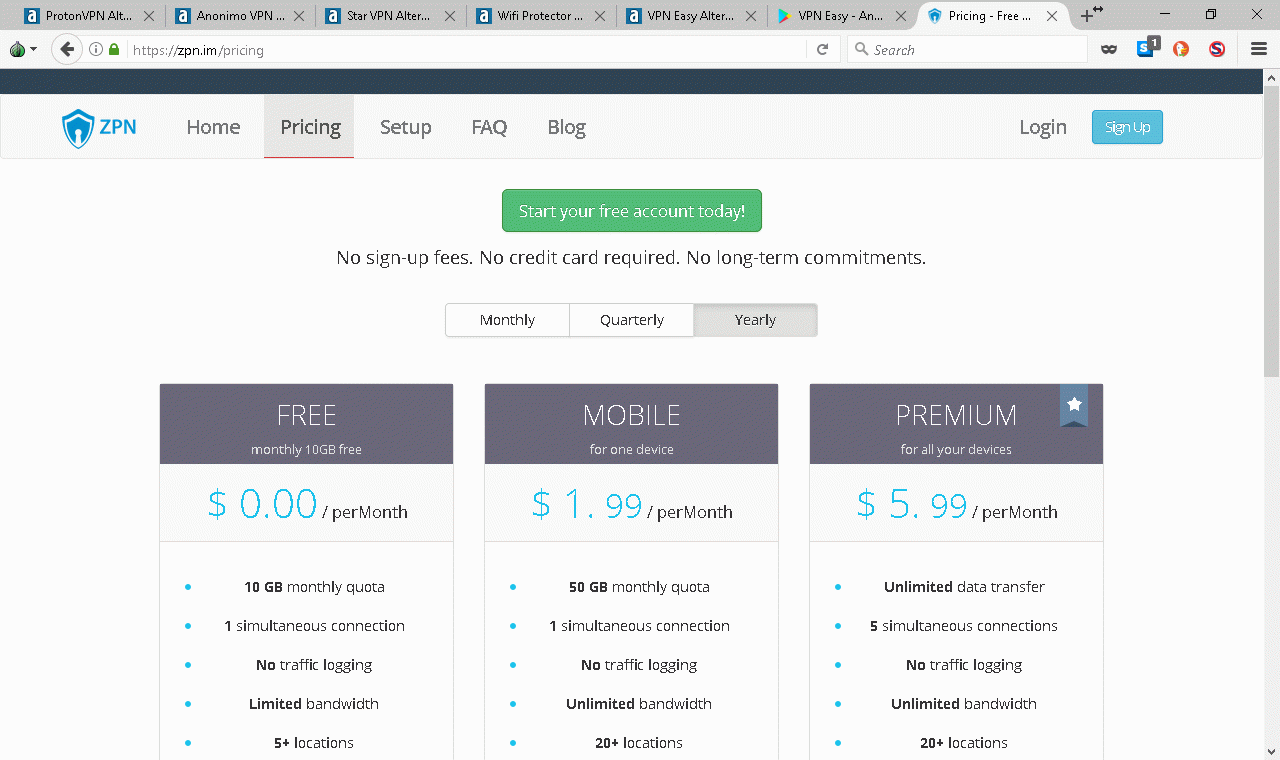This screenshot has width=1280, height=760.
Task: Open the red circular S extension icon
Action: pos(1217,49)
